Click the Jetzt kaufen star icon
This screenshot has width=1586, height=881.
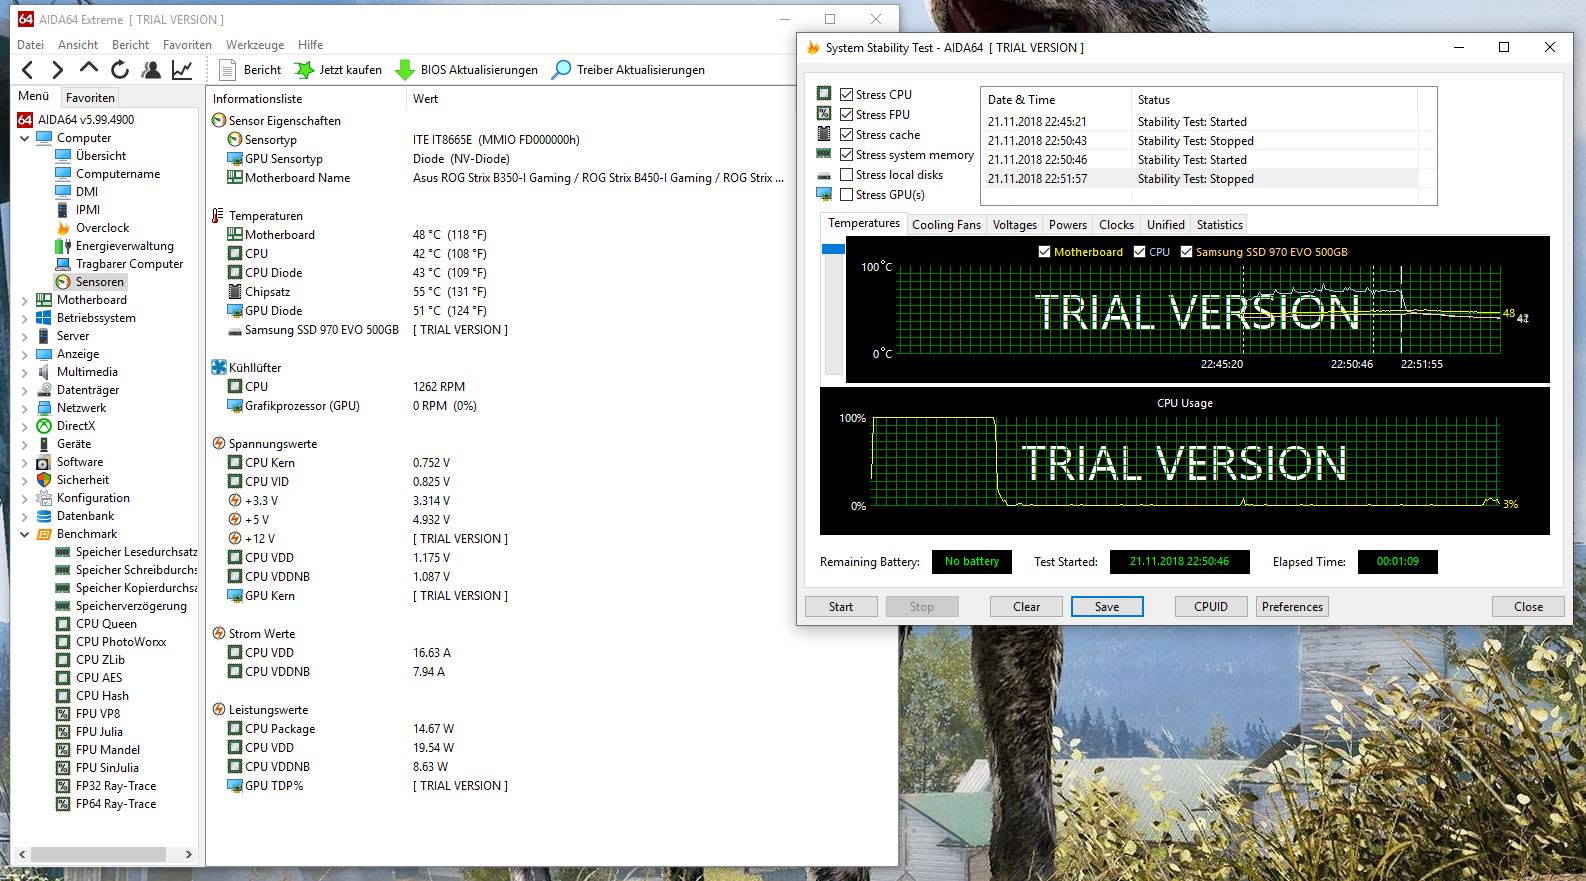point(303,70)
